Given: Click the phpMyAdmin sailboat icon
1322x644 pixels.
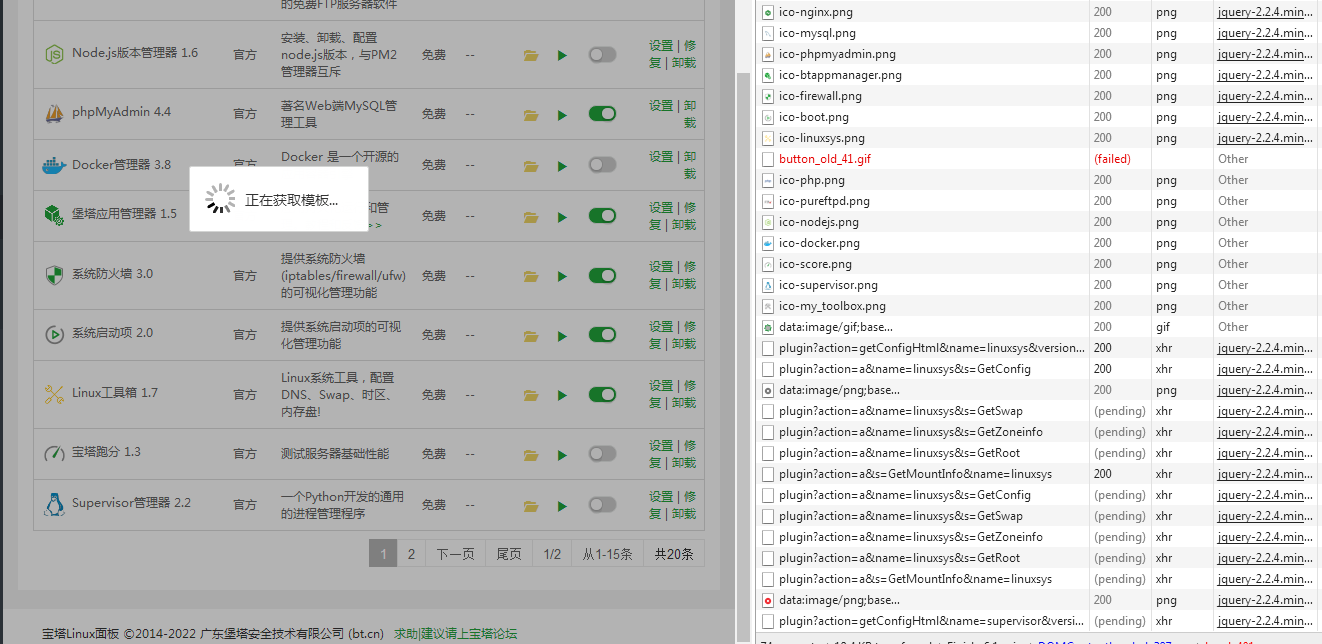Looking at the screenshot, I should (x=54, y=113).
